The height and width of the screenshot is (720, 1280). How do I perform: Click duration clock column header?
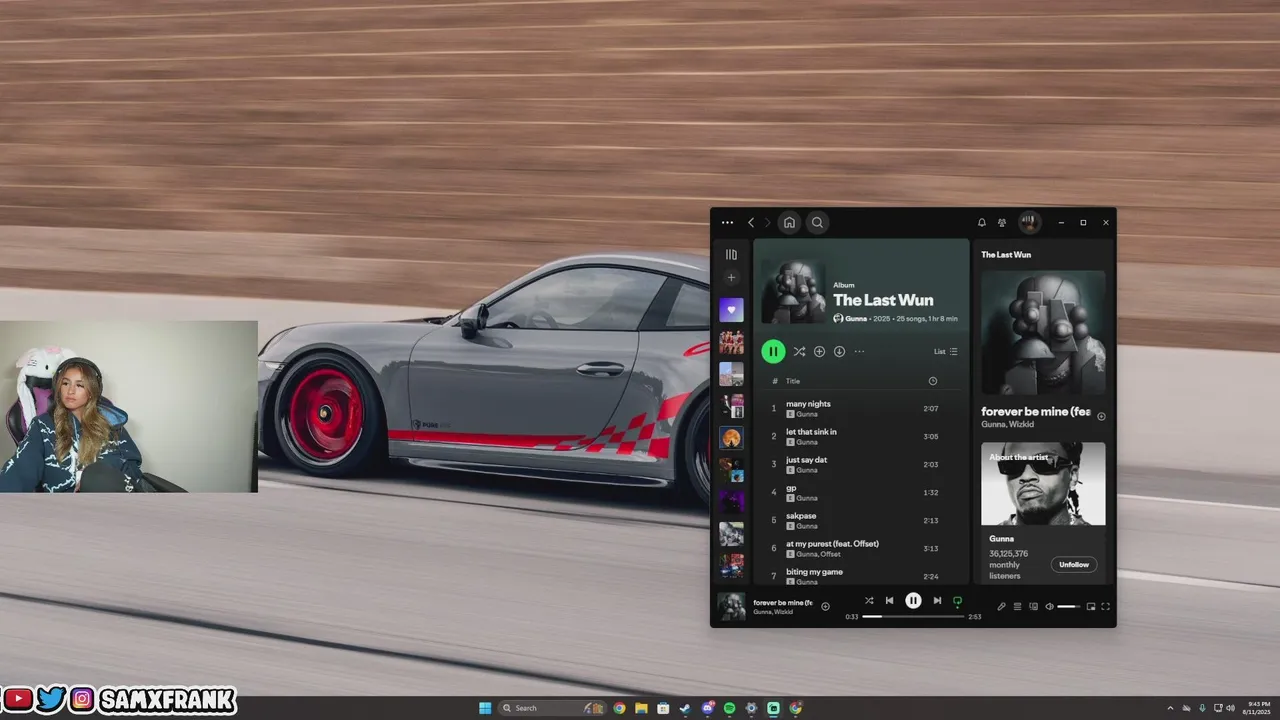[933, 381]
